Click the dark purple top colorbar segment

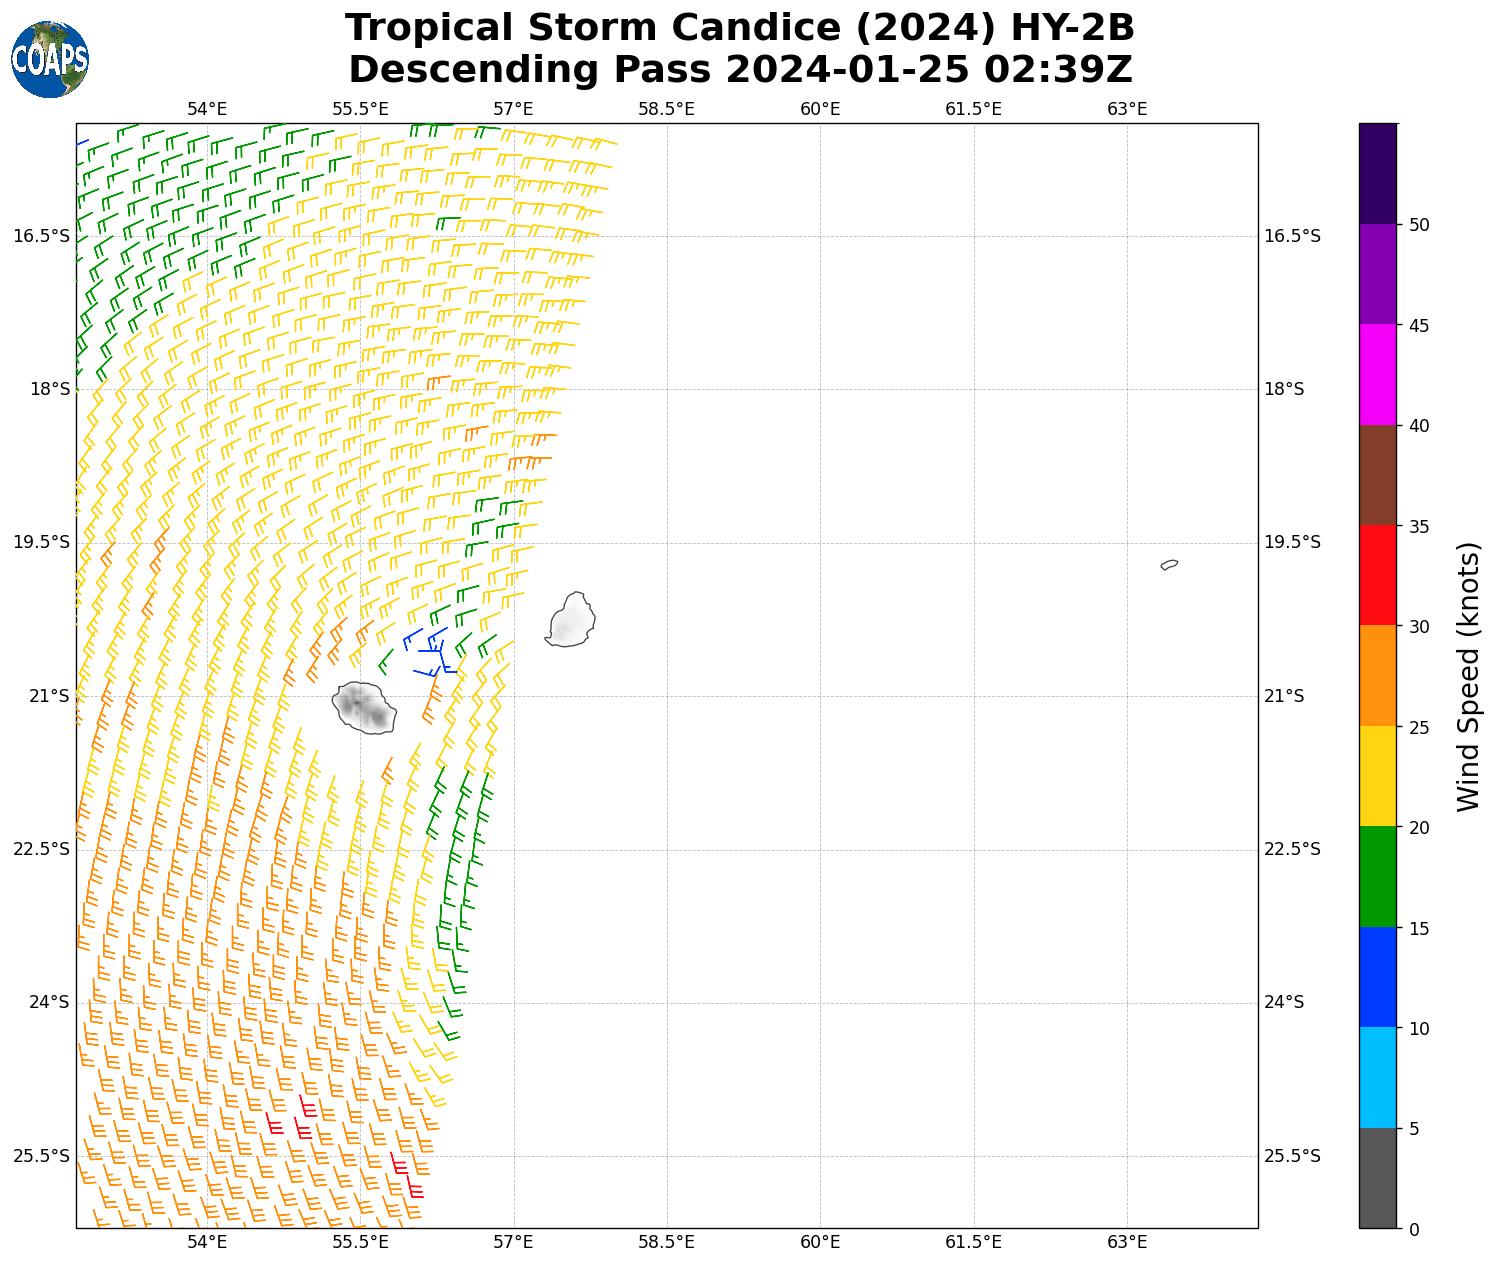pos(1377,173)
